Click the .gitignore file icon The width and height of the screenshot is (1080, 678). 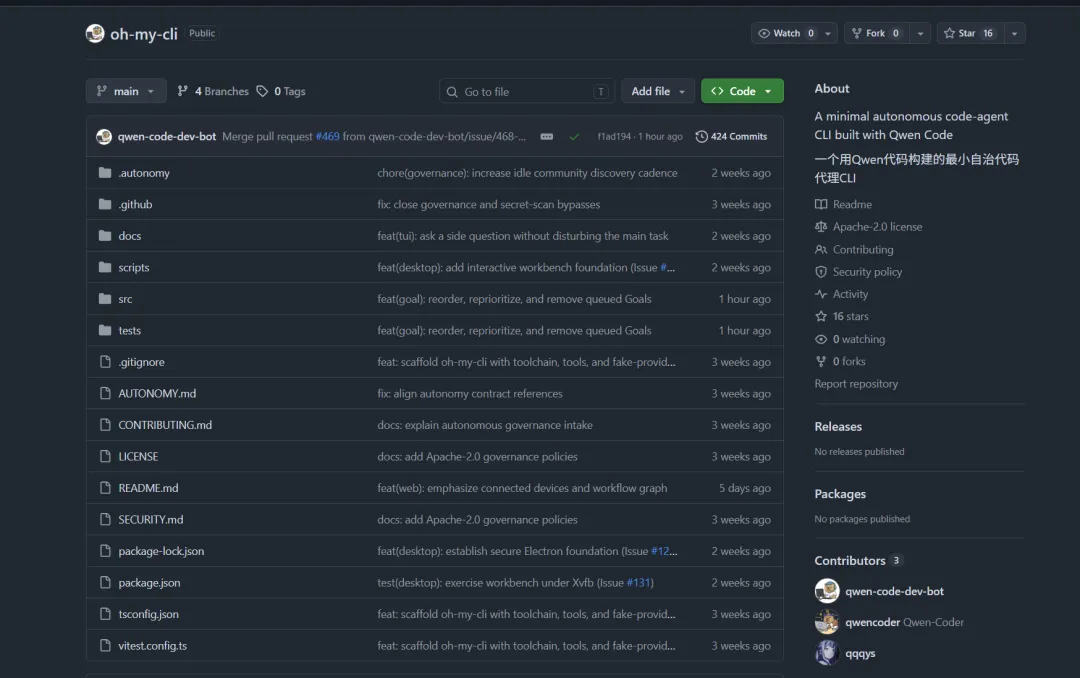point(105,362)
